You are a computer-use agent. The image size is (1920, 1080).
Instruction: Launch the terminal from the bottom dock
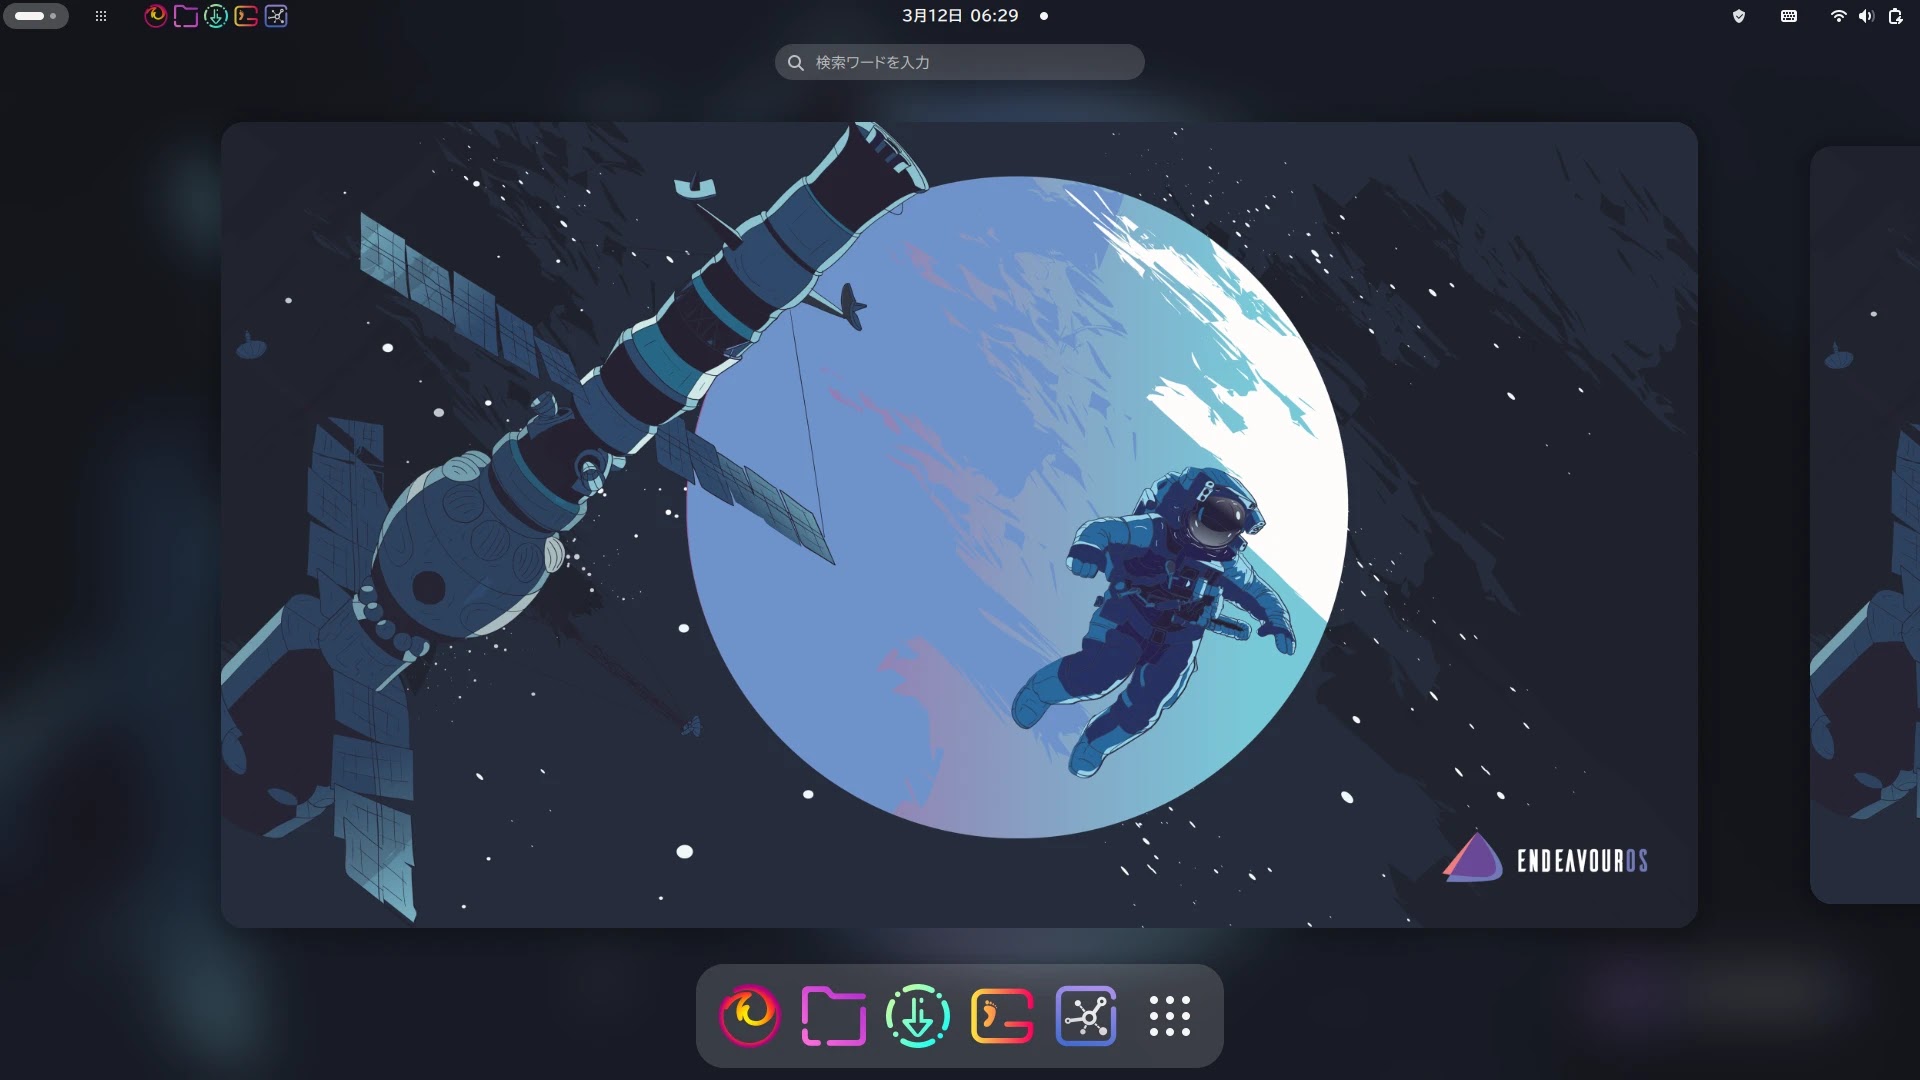pyautogui.click(x=1001, y=1016)
